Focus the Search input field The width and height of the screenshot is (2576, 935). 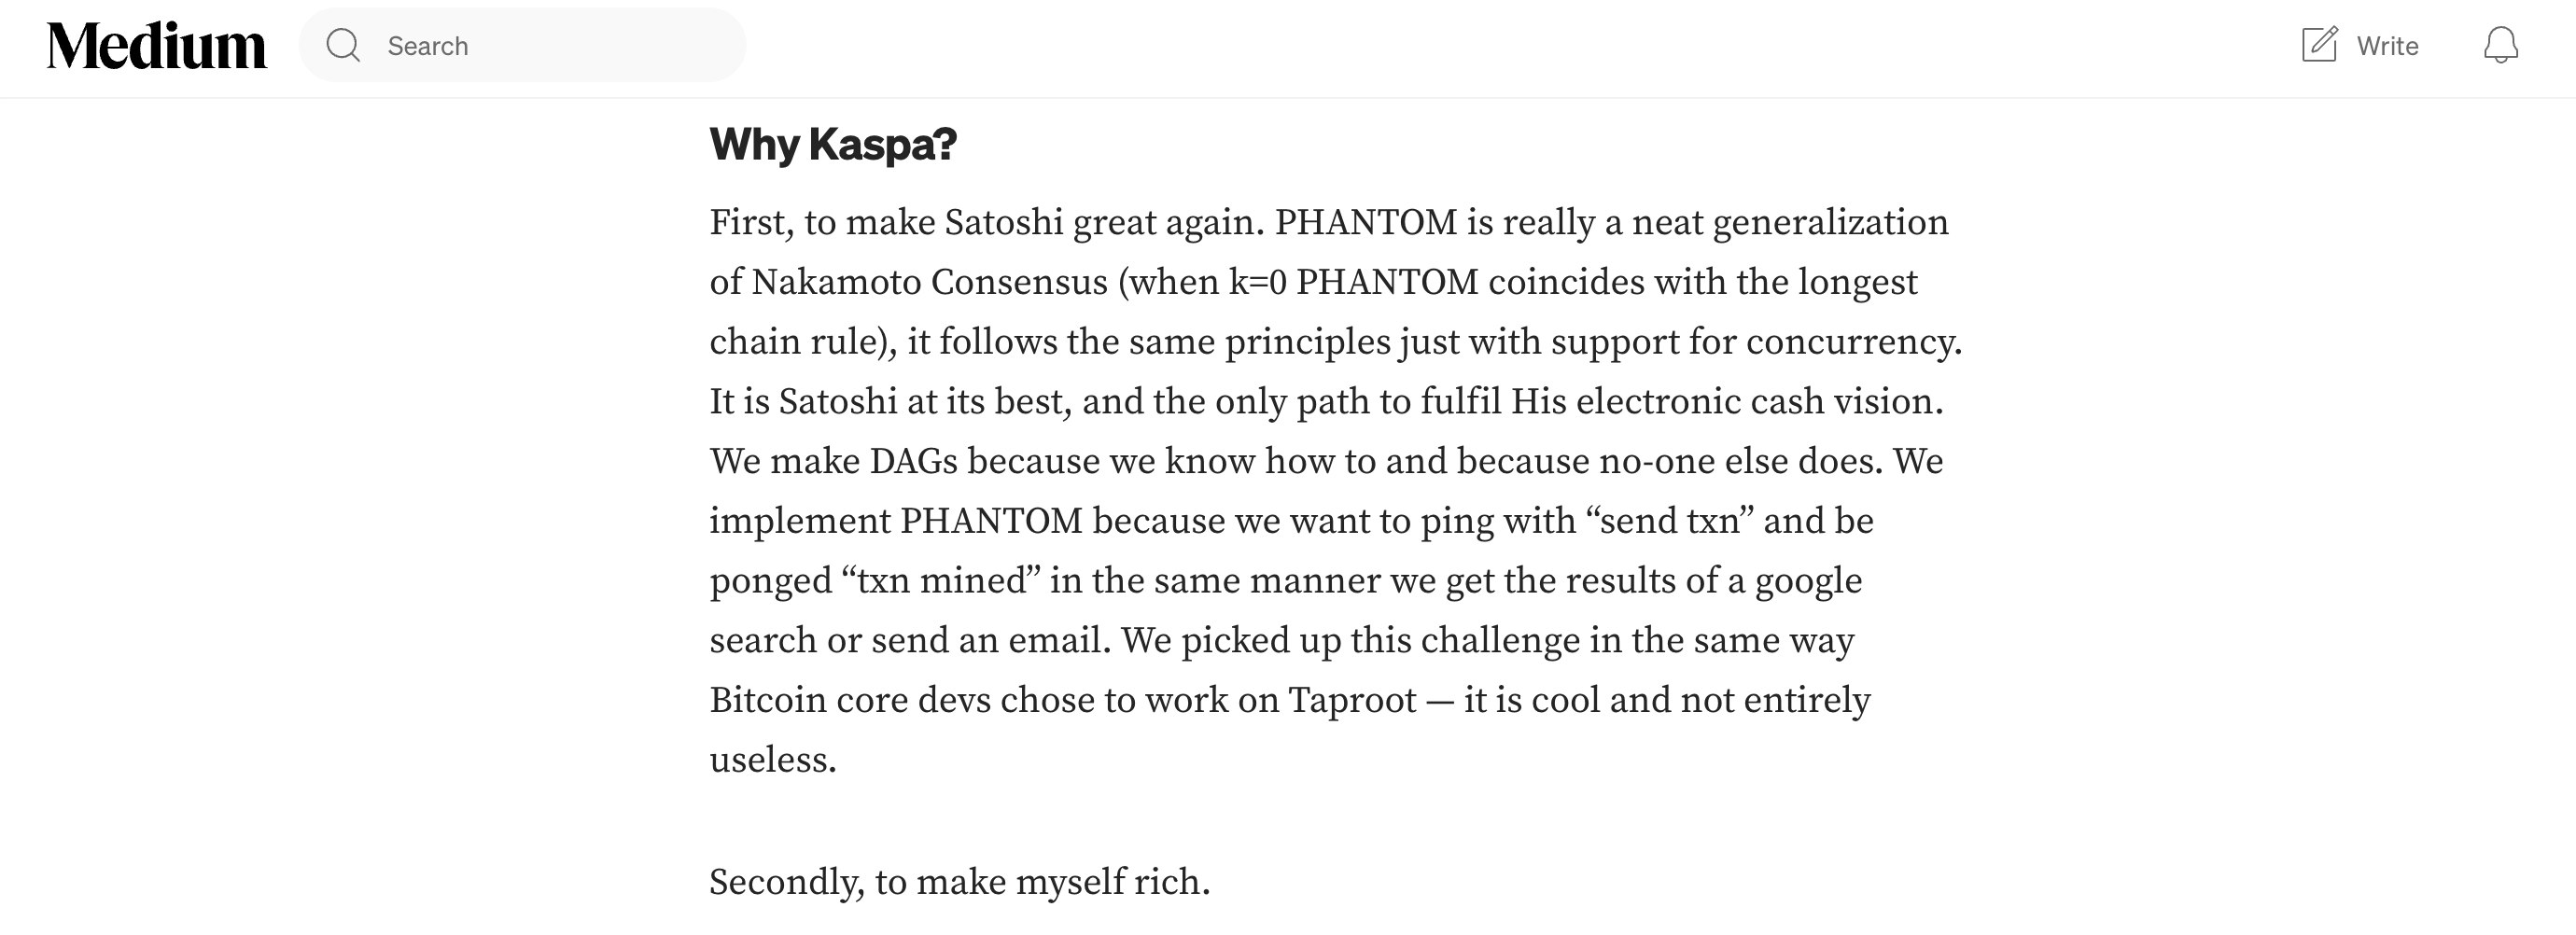[x=550, y=46]
